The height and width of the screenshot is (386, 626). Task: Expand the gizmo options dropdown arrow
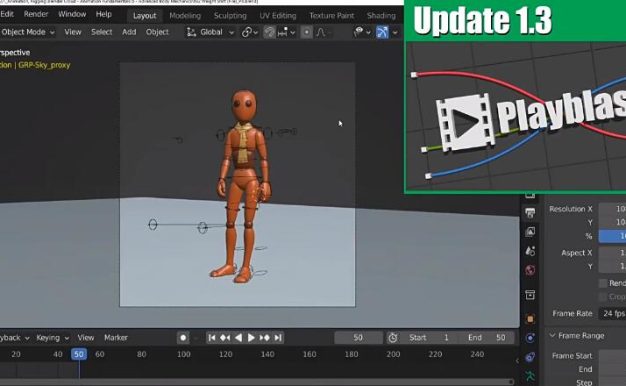click(395, 33)
